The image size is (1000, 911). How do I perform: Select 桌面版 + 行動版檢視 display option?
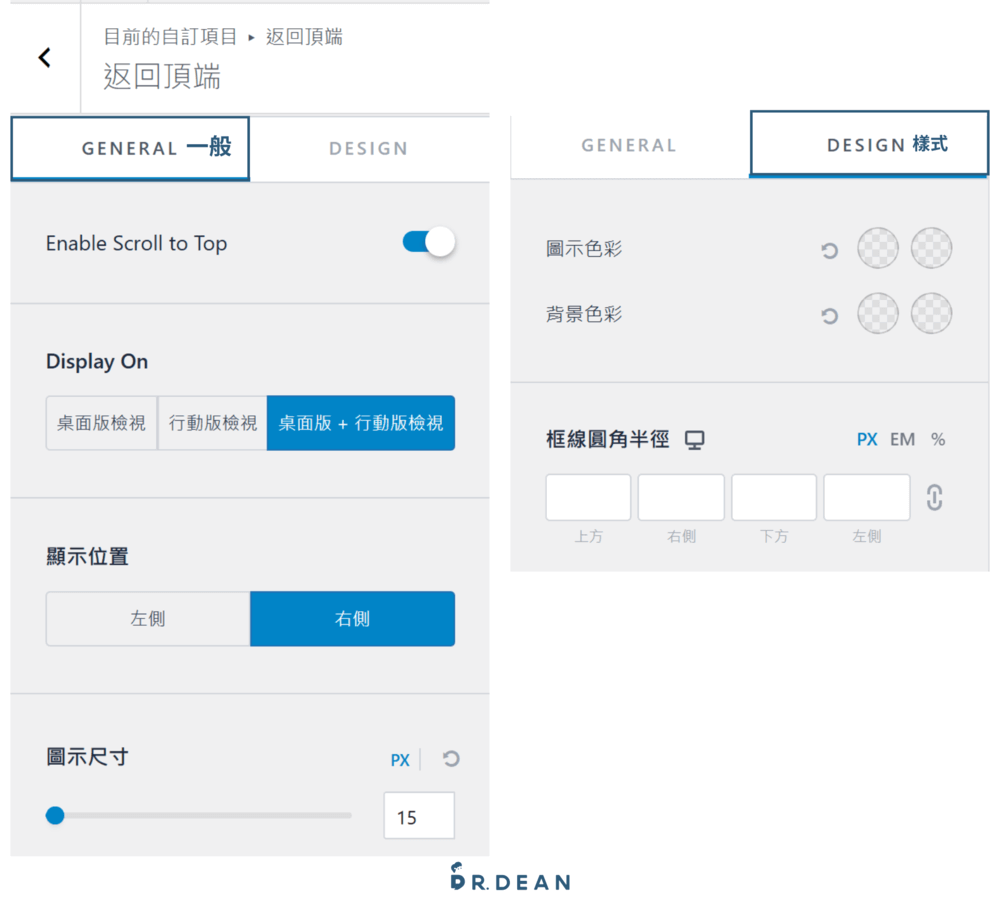coord(360,423)
